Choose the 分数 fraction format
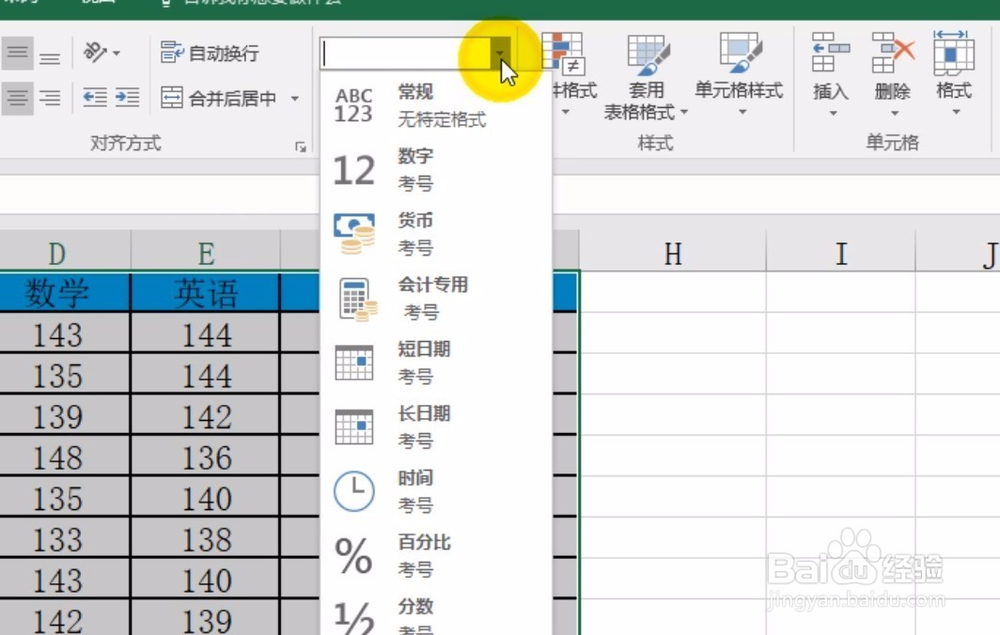The image size is (1000, 635). (436, 613)
